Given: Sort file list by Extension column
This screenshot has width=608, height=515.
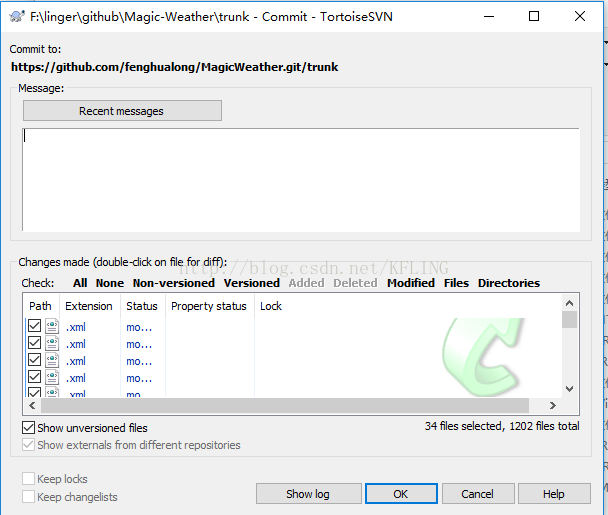Looking at the screenshot, I should tap(90, 306).
